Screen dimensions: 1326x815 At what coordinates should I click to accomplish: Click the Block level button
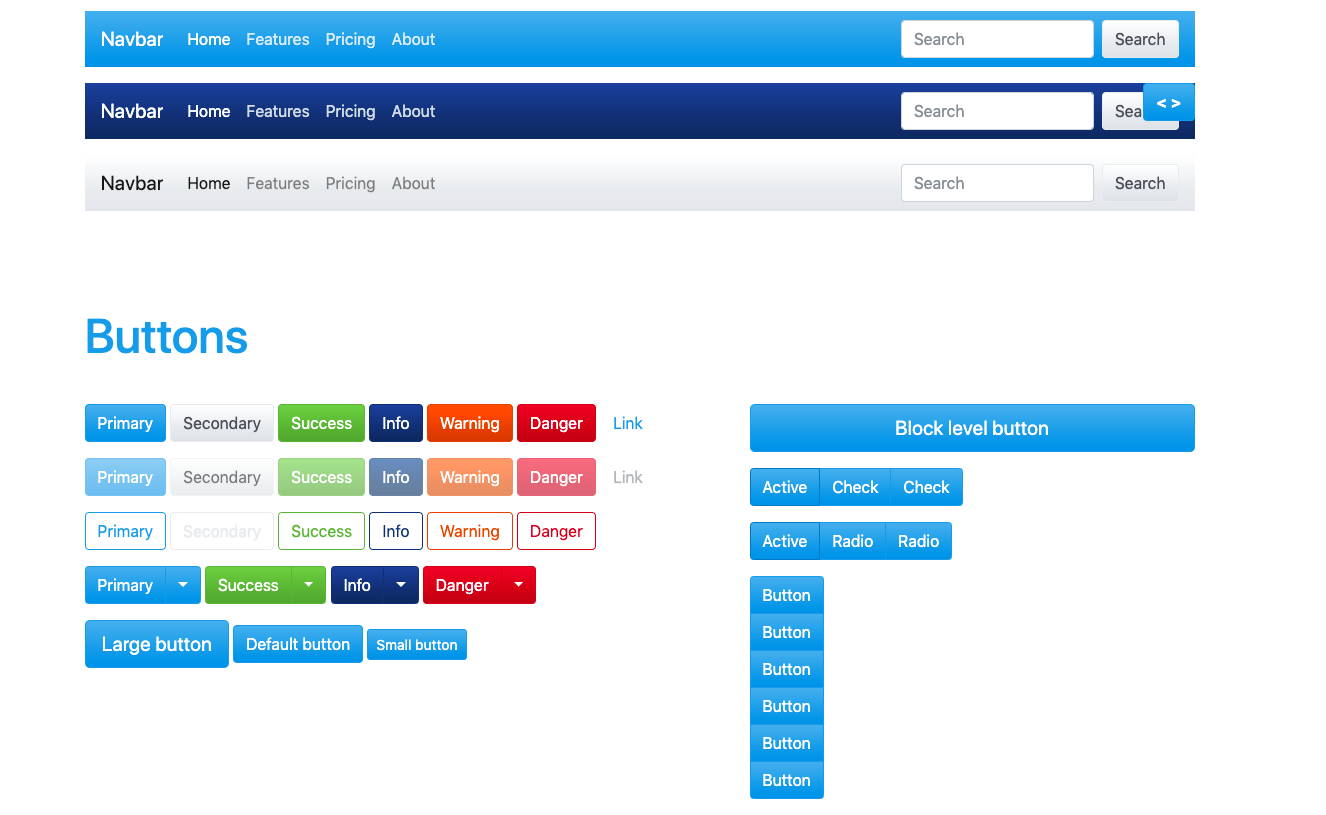tap(972, 428)
